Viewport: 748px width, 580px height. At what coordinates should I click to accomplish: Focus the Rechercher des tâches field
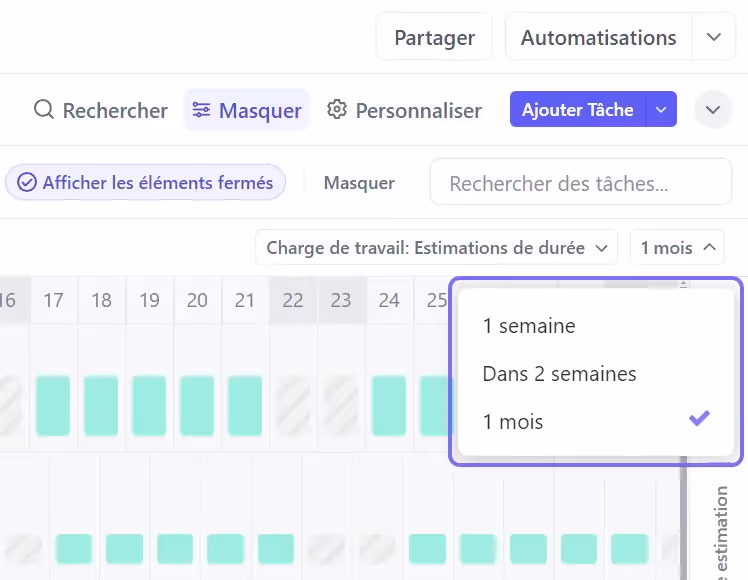580,183
